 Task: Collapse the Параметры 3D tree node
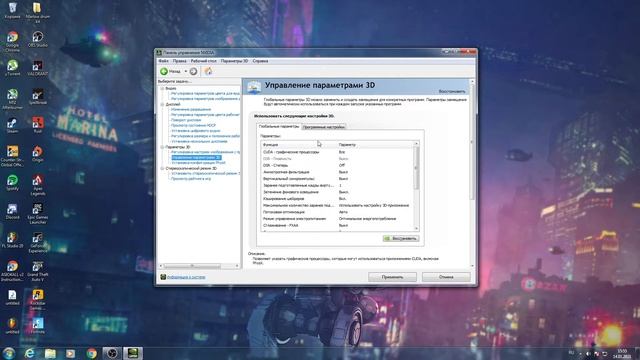click(162, 147)
